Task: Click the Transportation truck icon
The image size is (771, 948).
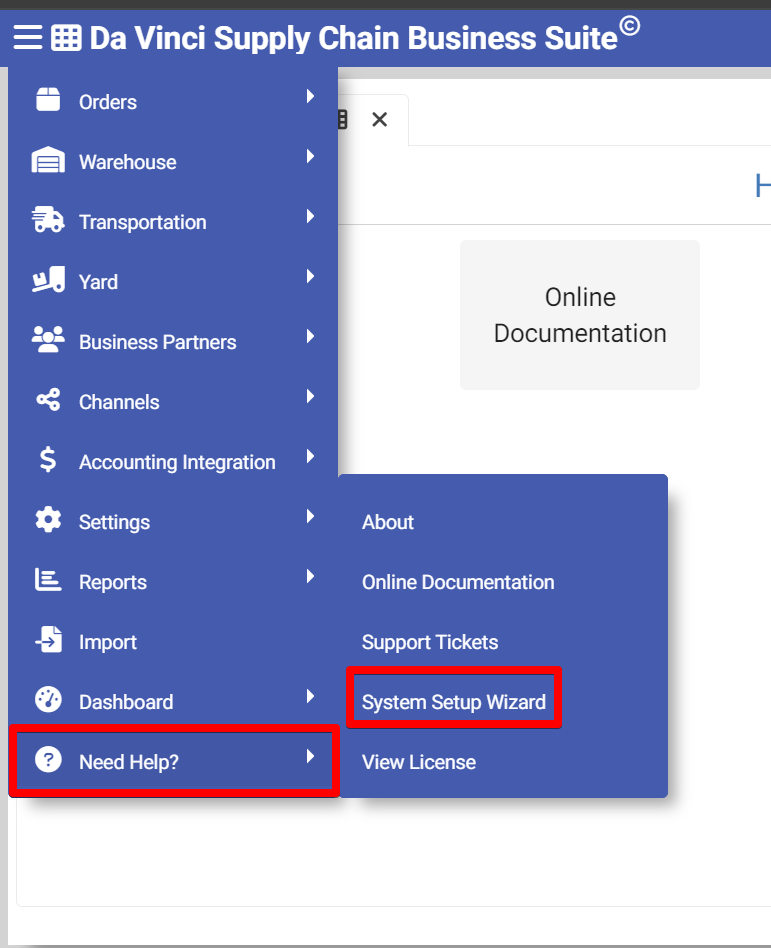Action: pos(48,219)
